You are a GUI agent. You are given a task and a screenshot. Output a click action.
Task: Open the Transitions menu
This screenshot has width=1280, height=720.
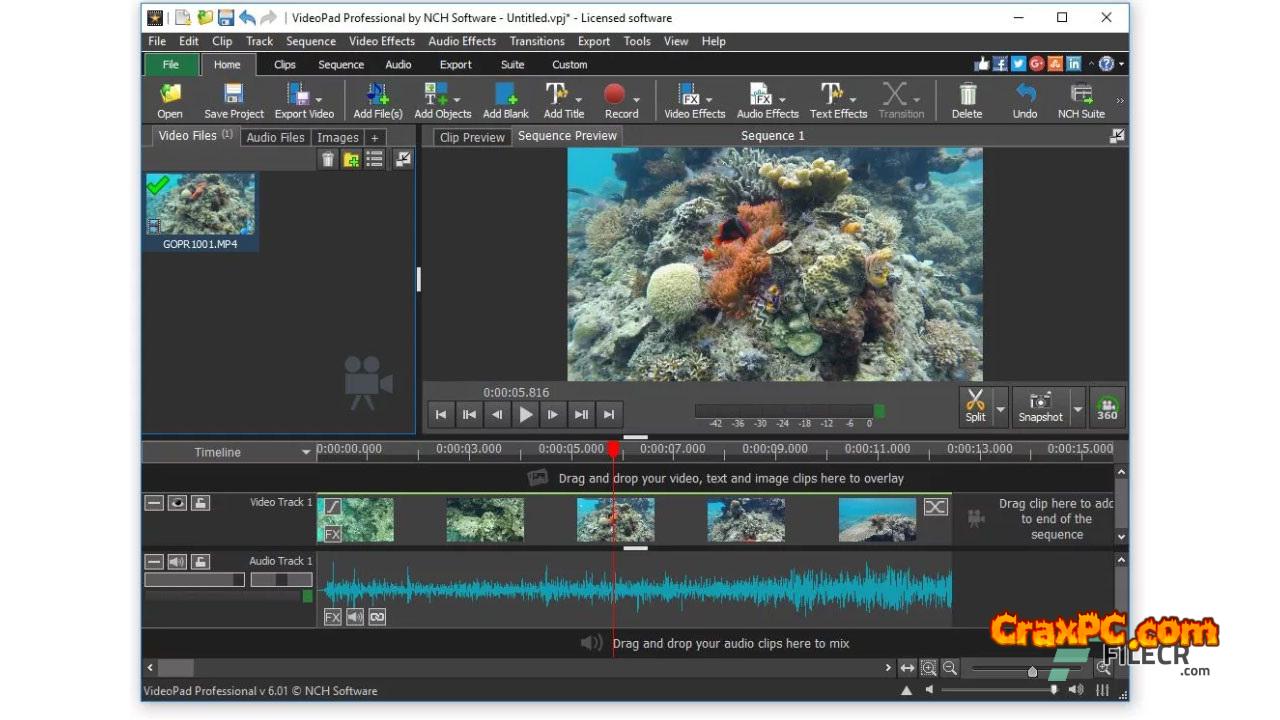pyautogui.click(x=537, y=41)
